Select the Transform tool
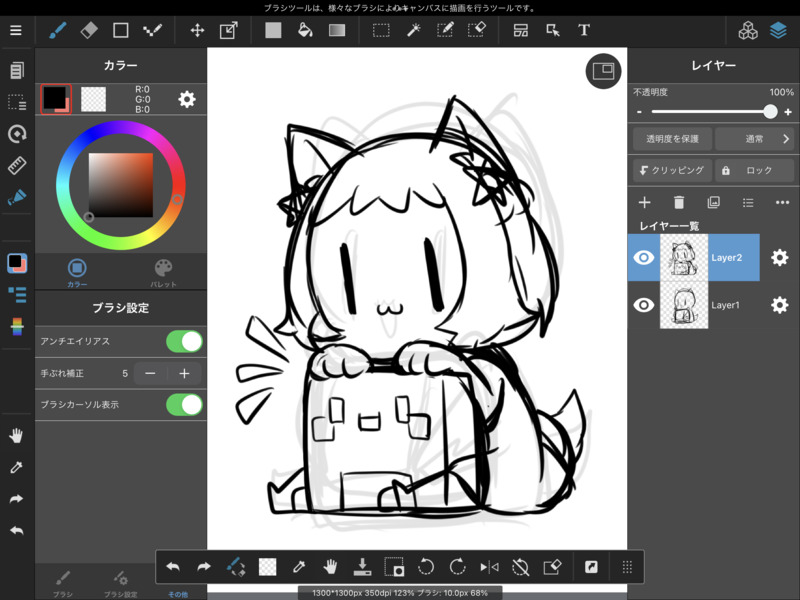 [x=229, y=31]
